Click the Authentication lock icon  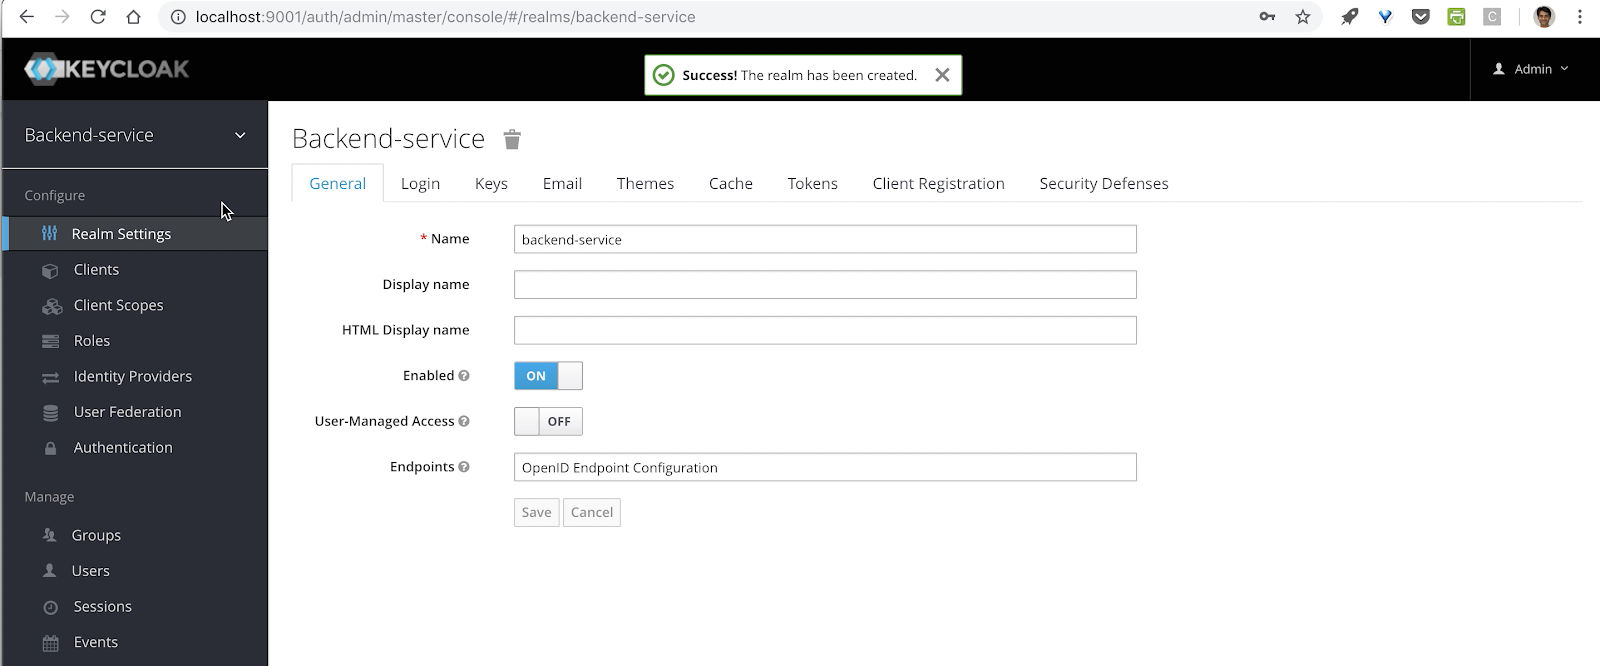50,448
